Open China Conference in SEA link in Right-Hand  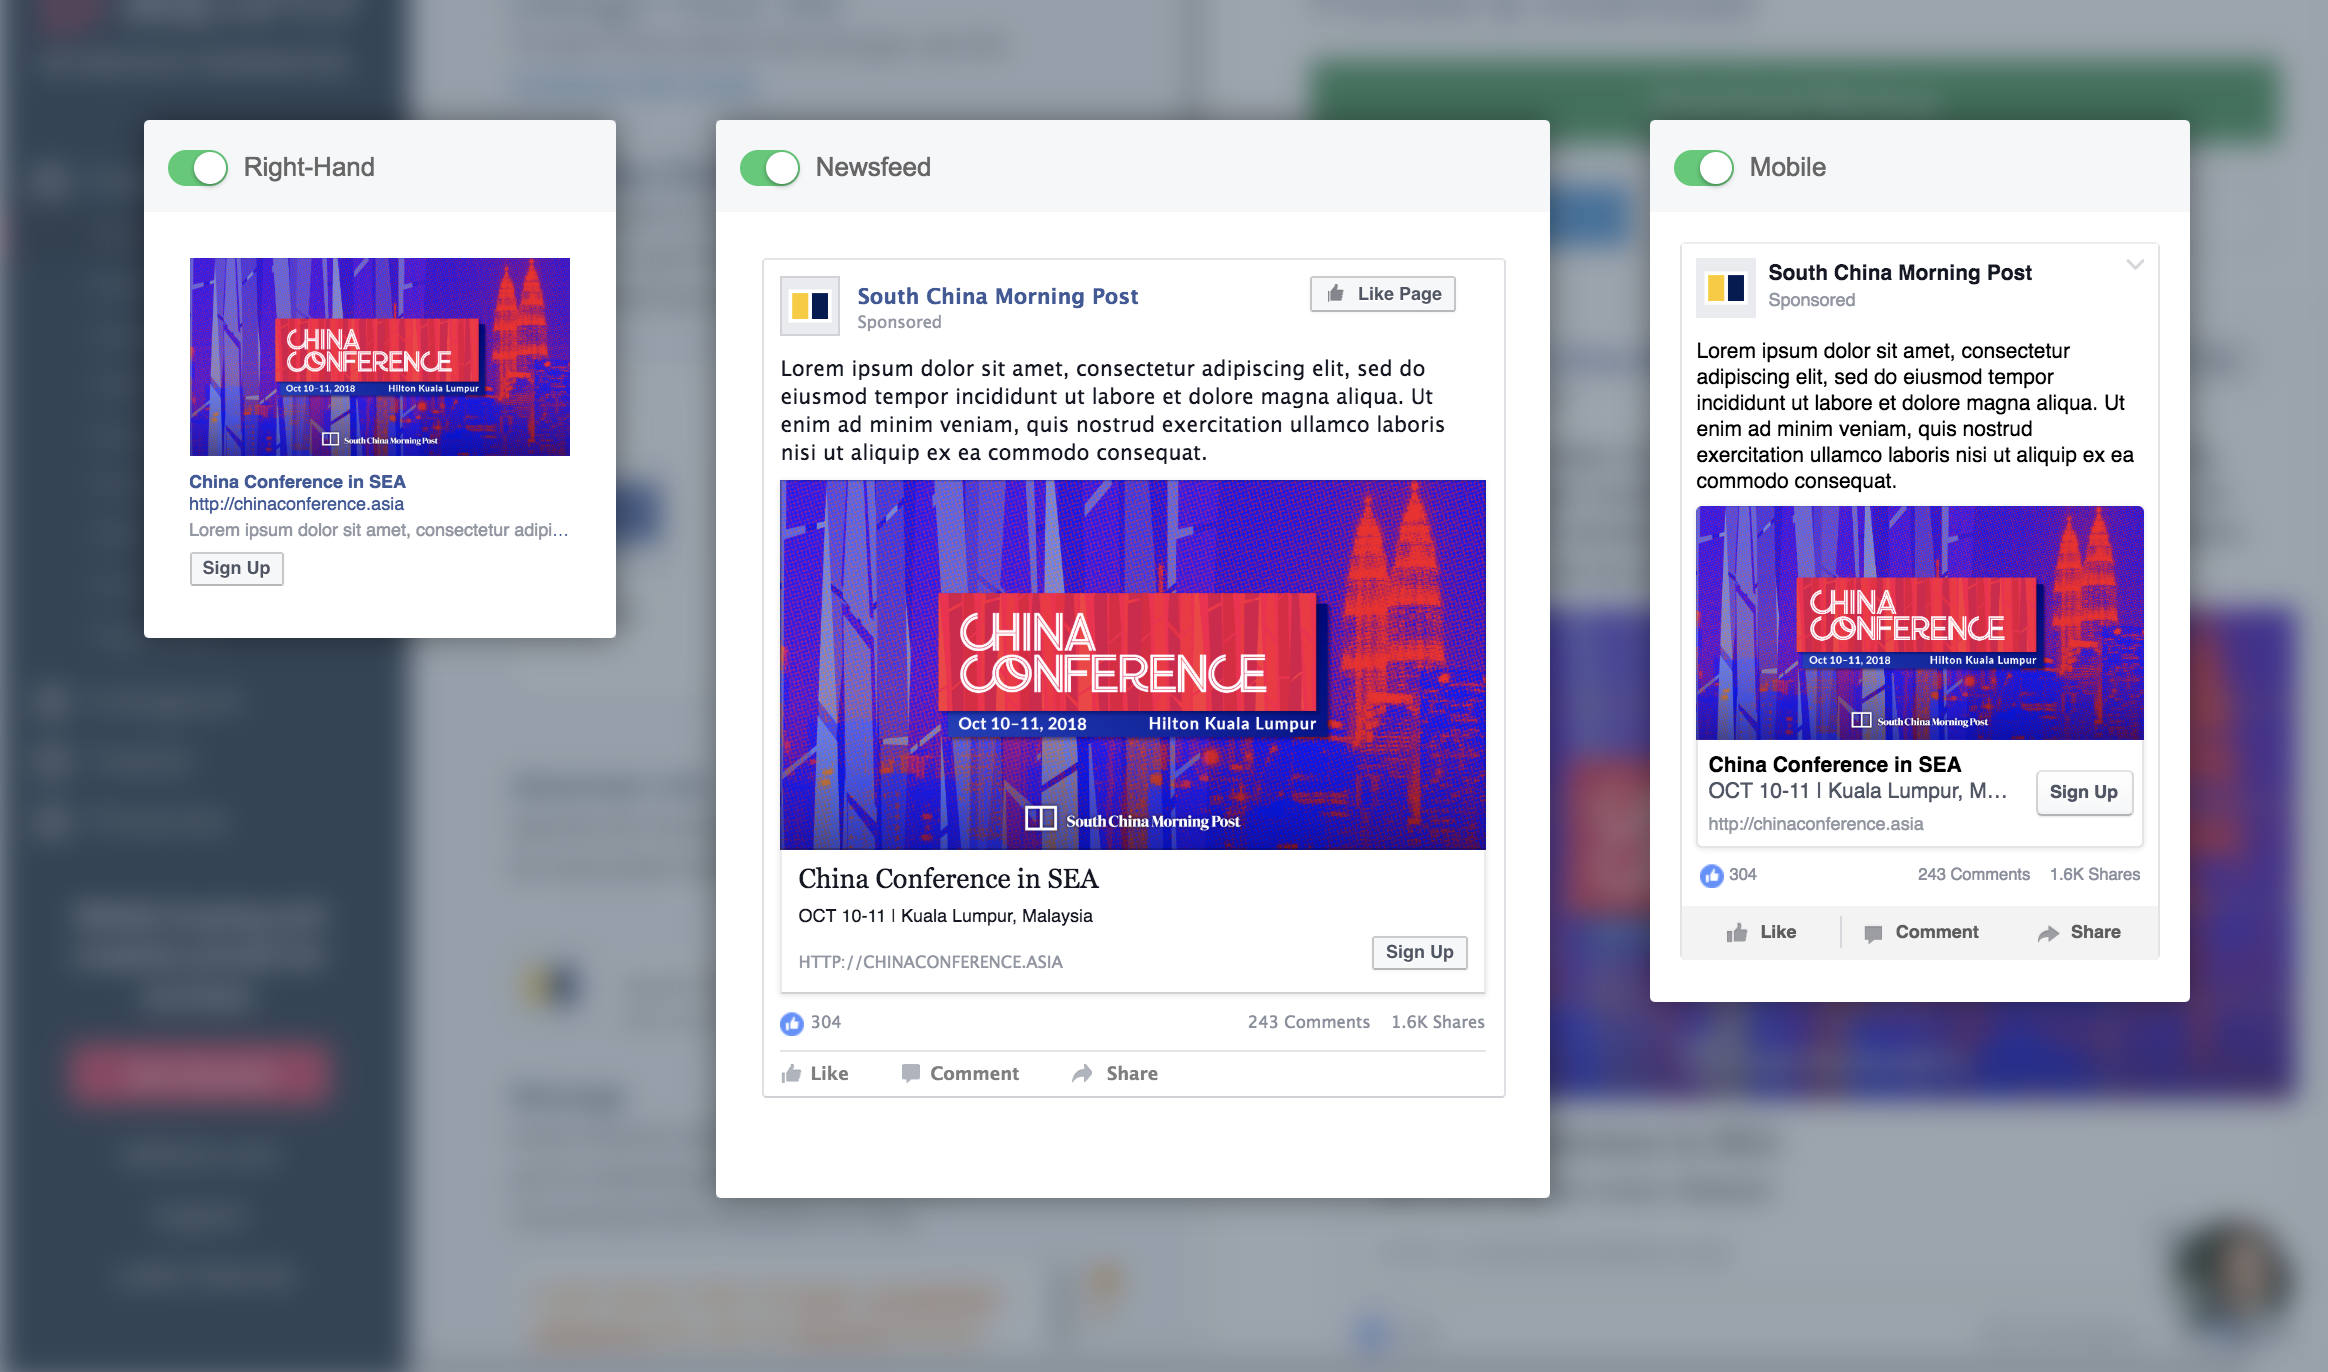point(297,481)
